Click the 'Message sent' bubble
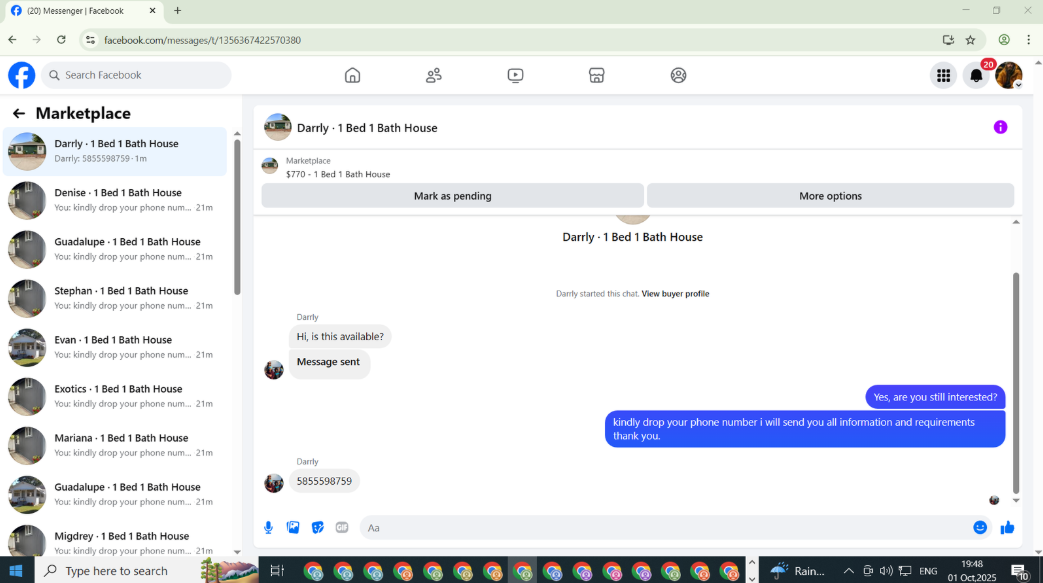The height and width of the screenshot is (583, 1043). tap(329, 362)
